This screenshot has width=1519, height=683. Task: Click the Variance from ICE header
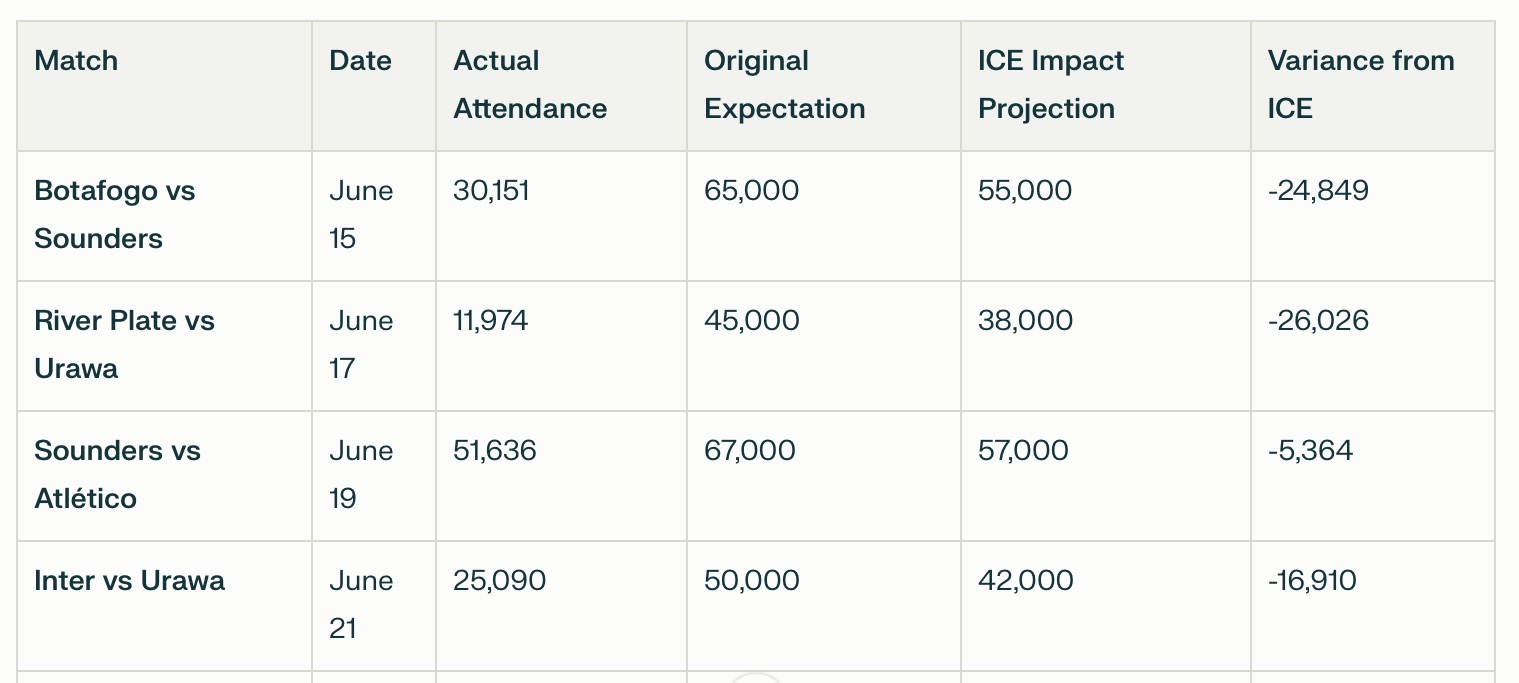tap(1361, 85)
